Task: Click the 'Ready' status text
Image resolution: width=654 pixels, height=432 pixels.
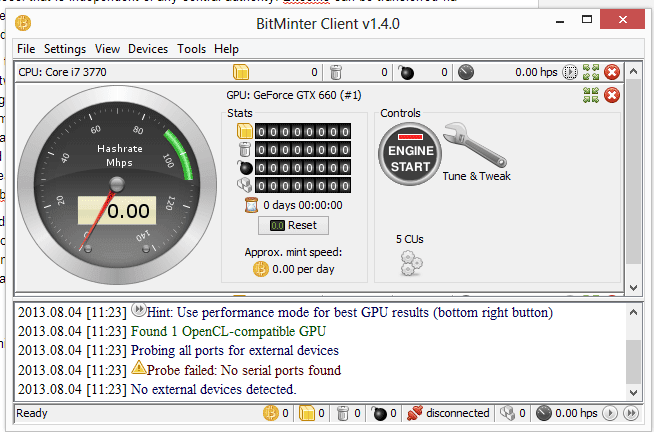Action: pyautogui.click(x=32, y=413)
